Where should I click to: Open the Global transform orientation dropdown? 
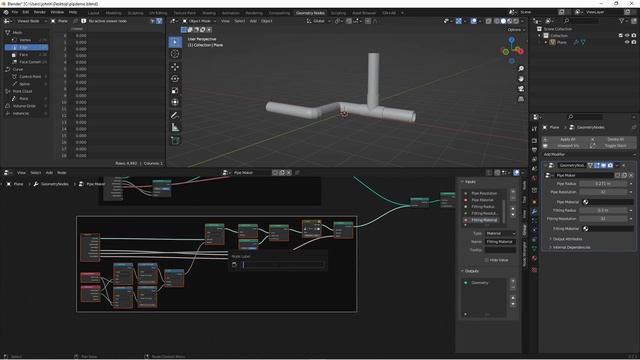[x=318, y=21]
